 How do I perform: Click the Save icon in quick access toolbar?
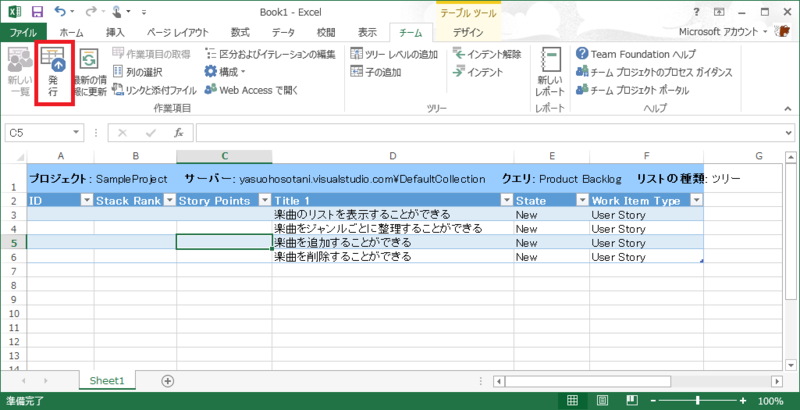point(37,12)
